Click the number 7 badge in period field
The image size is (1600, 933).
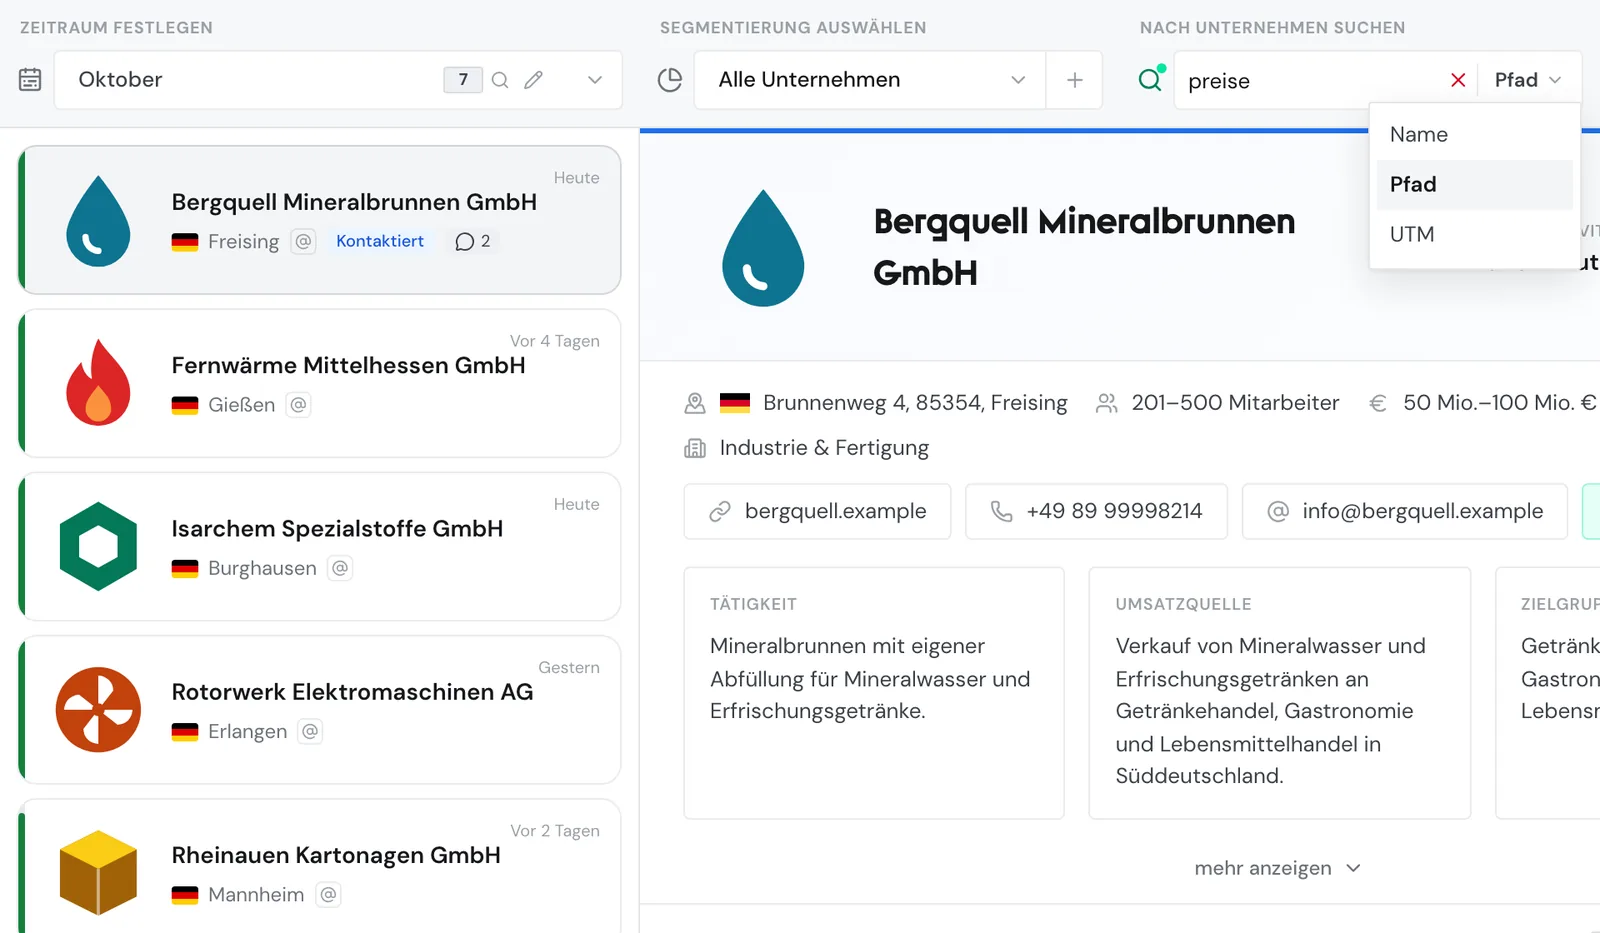[x=463, y=80]
